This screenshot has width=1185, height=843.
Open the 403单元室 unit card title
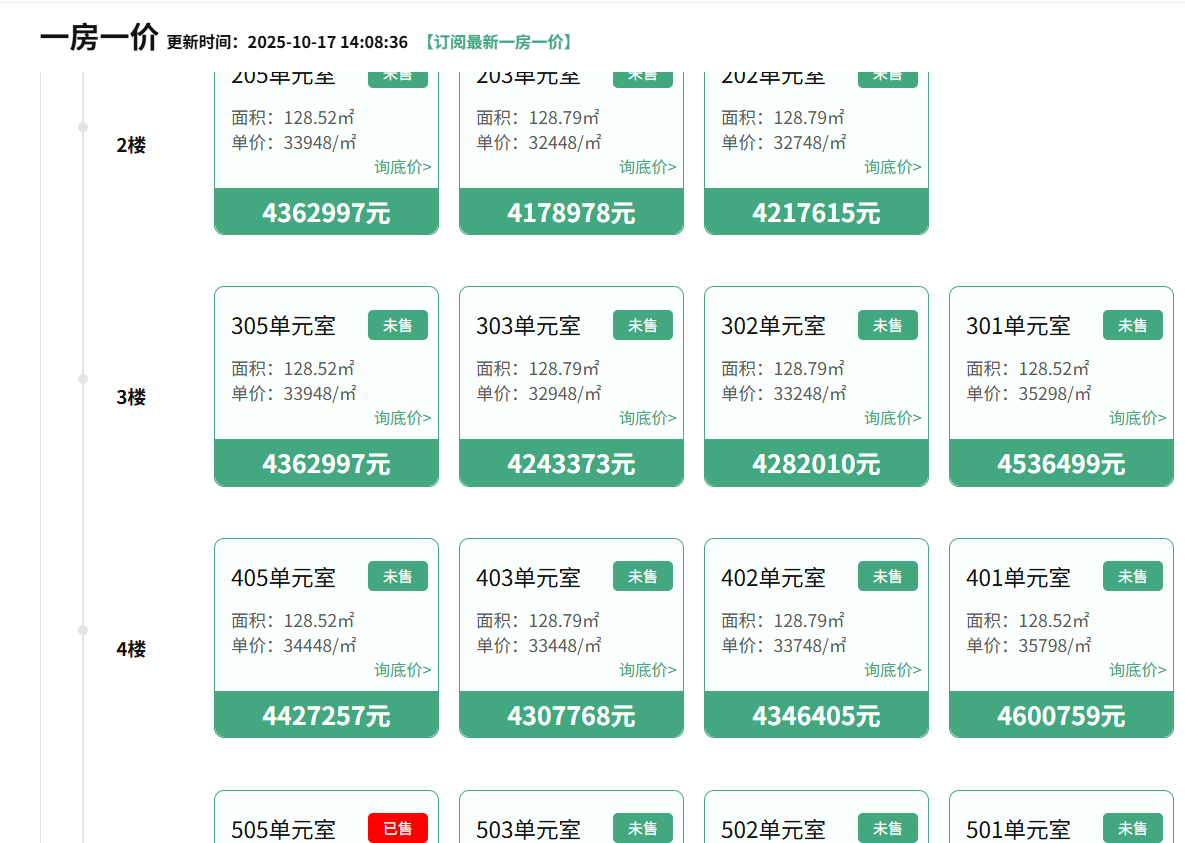tap(528, 578)
